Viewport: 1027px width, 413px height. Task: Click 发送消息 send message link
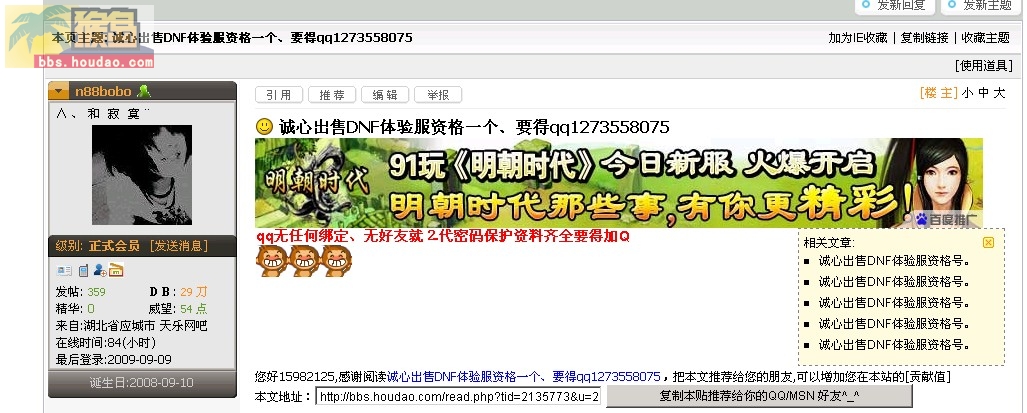click(x=179, y=246)
